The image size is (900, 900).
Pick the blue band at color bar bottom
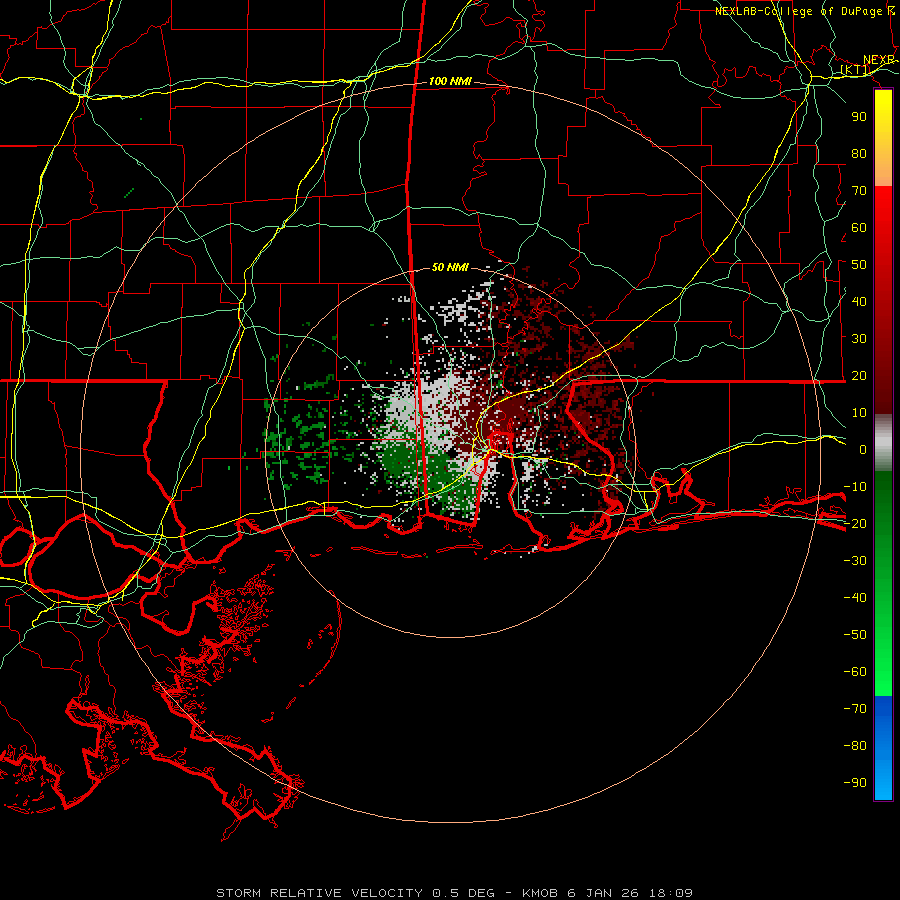pyautogui.click(x=883, y=748)
